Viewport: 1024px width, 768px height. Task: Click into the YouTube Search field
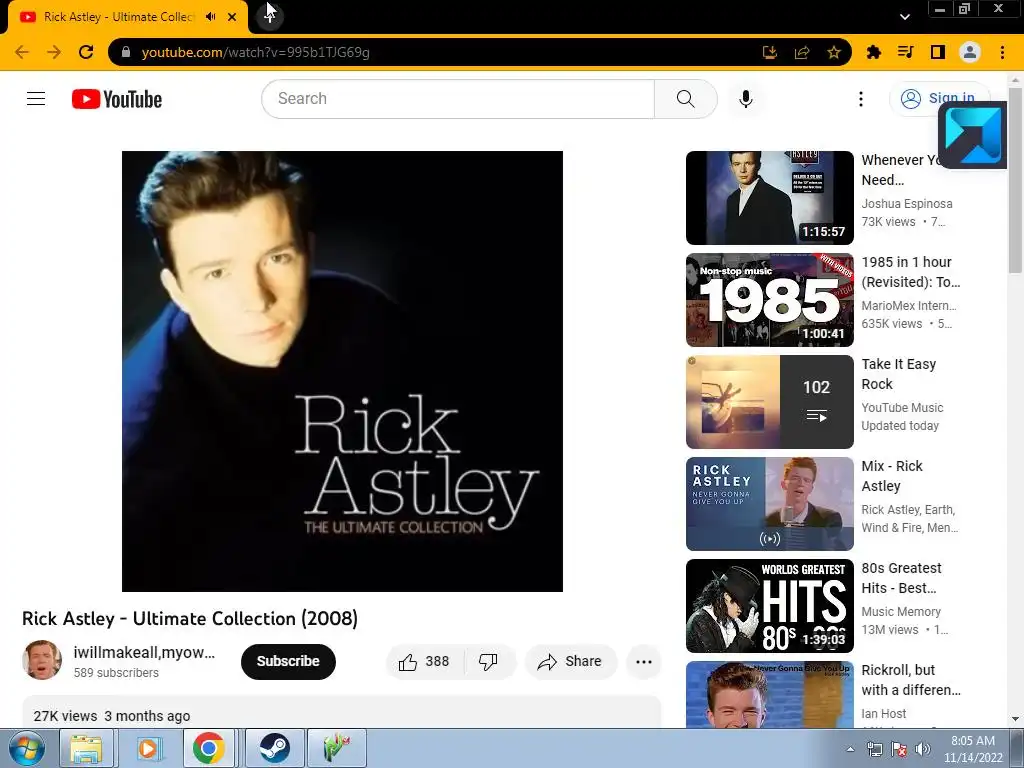(x=458, y=99)
